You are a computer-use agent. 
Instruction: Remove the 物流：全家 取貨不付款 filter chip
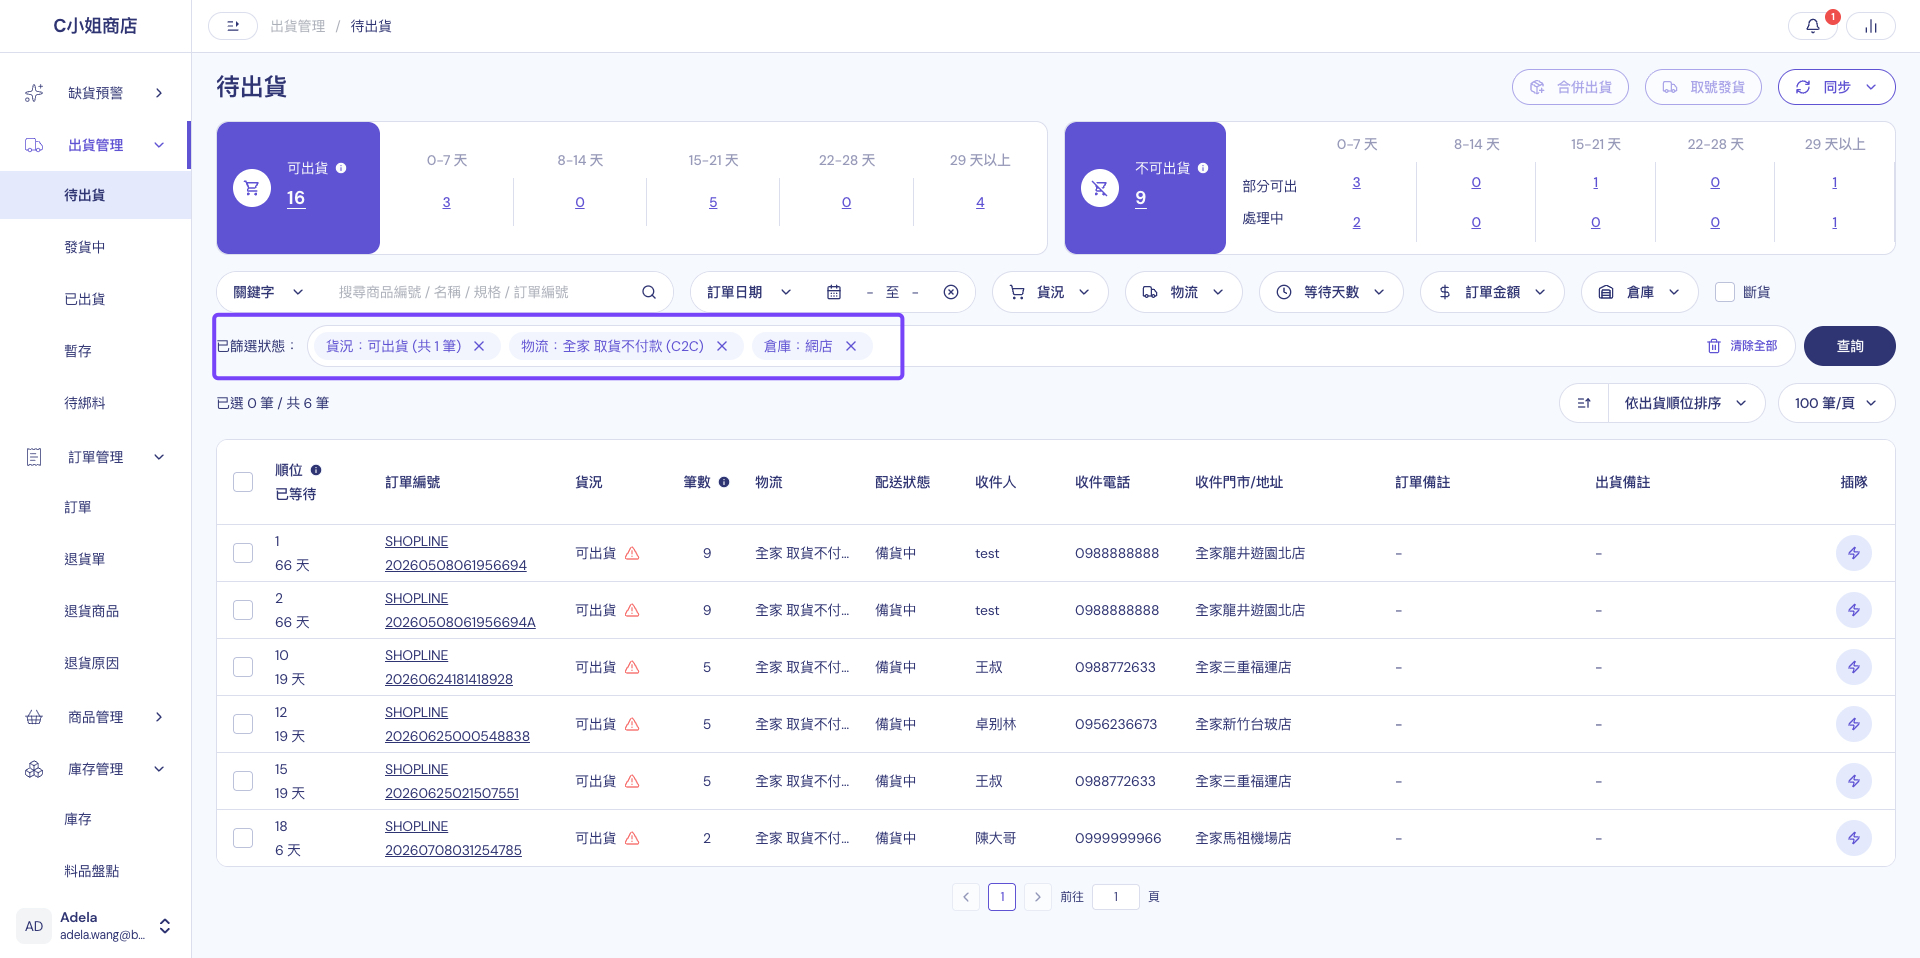click(x=722, y=346)
